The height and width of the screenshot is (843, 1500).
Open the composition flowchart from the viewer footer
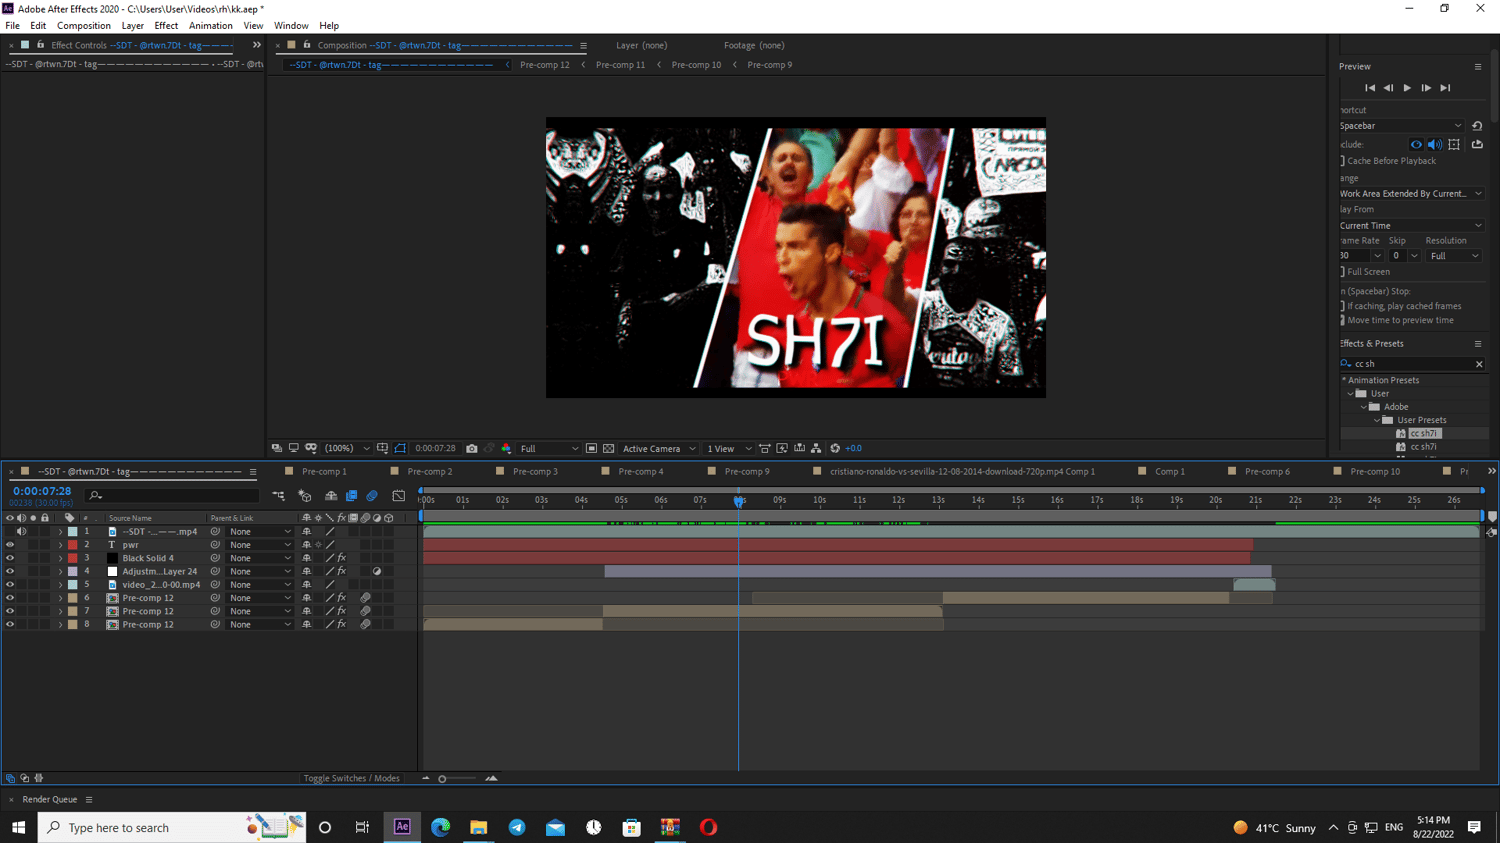[x=816, y=449]
